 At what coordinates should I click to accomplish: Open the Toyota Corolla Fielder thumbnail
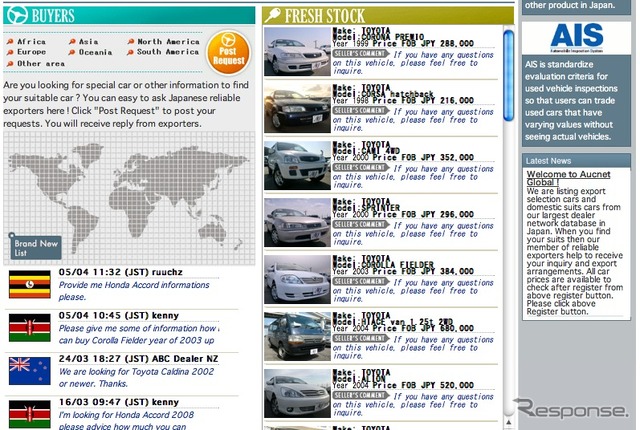[297, 279]
